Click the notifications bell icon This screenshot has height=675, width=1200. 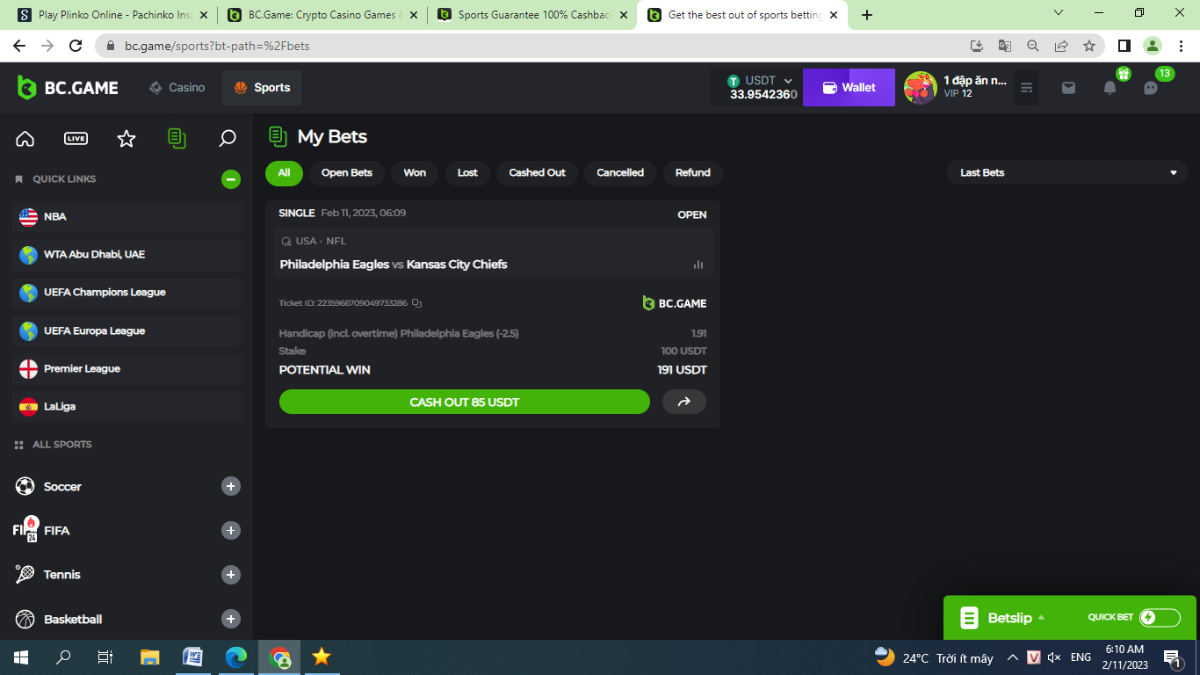pyautogui.click(x=1109, y=88)
